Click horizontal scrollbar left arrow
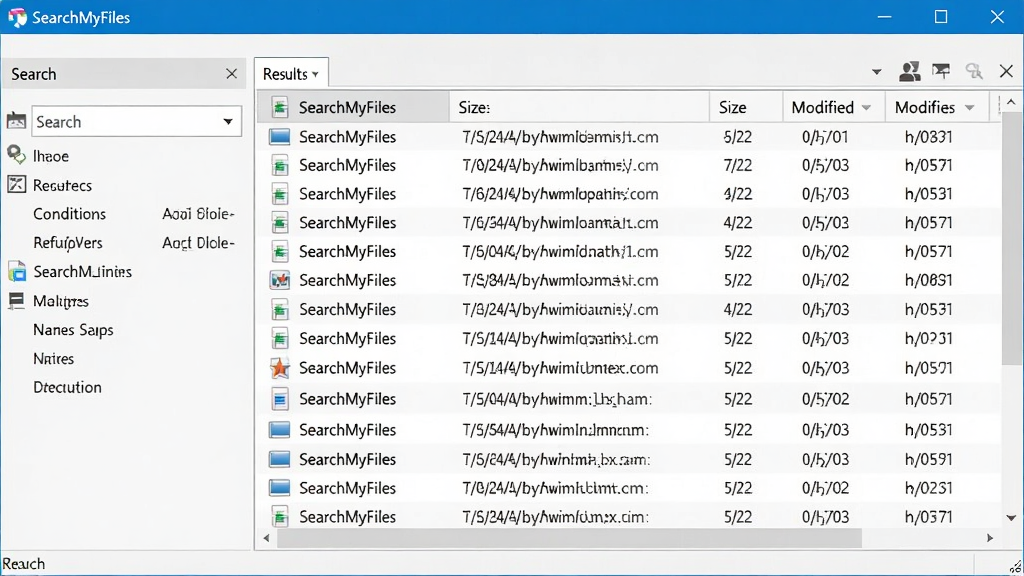 (266, 538)
